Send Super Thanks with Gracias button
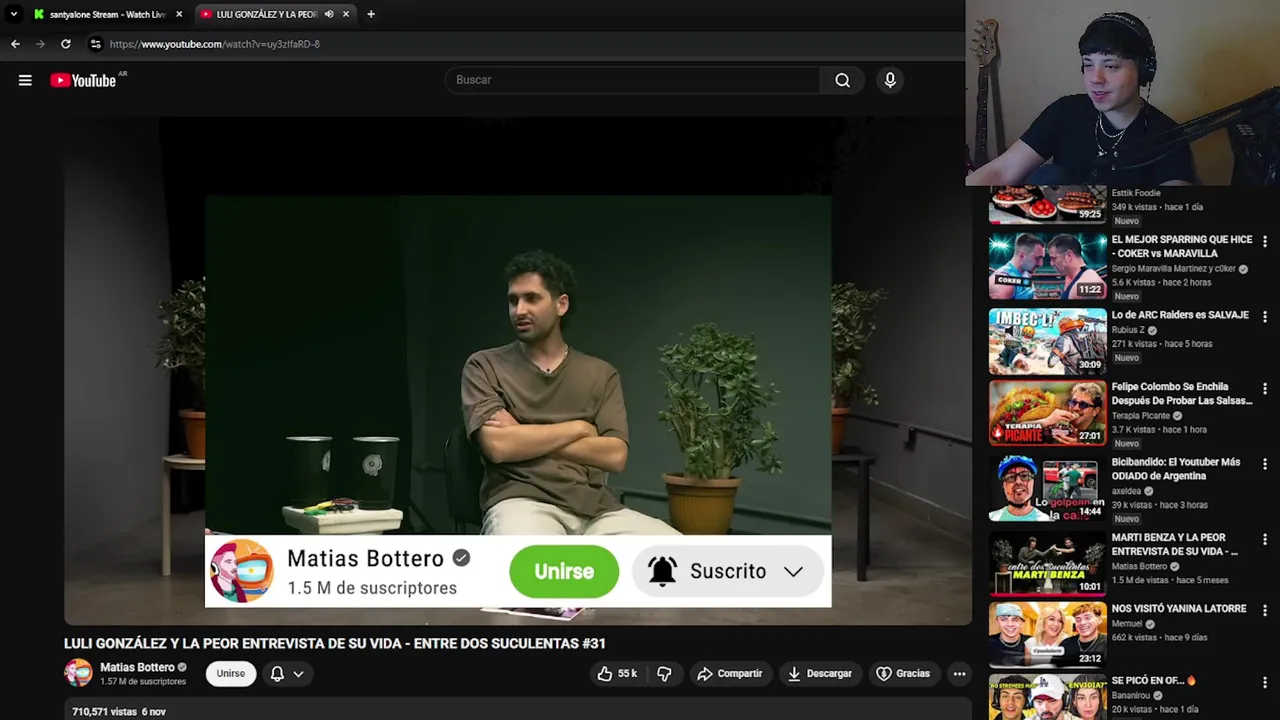 point(903,674)
